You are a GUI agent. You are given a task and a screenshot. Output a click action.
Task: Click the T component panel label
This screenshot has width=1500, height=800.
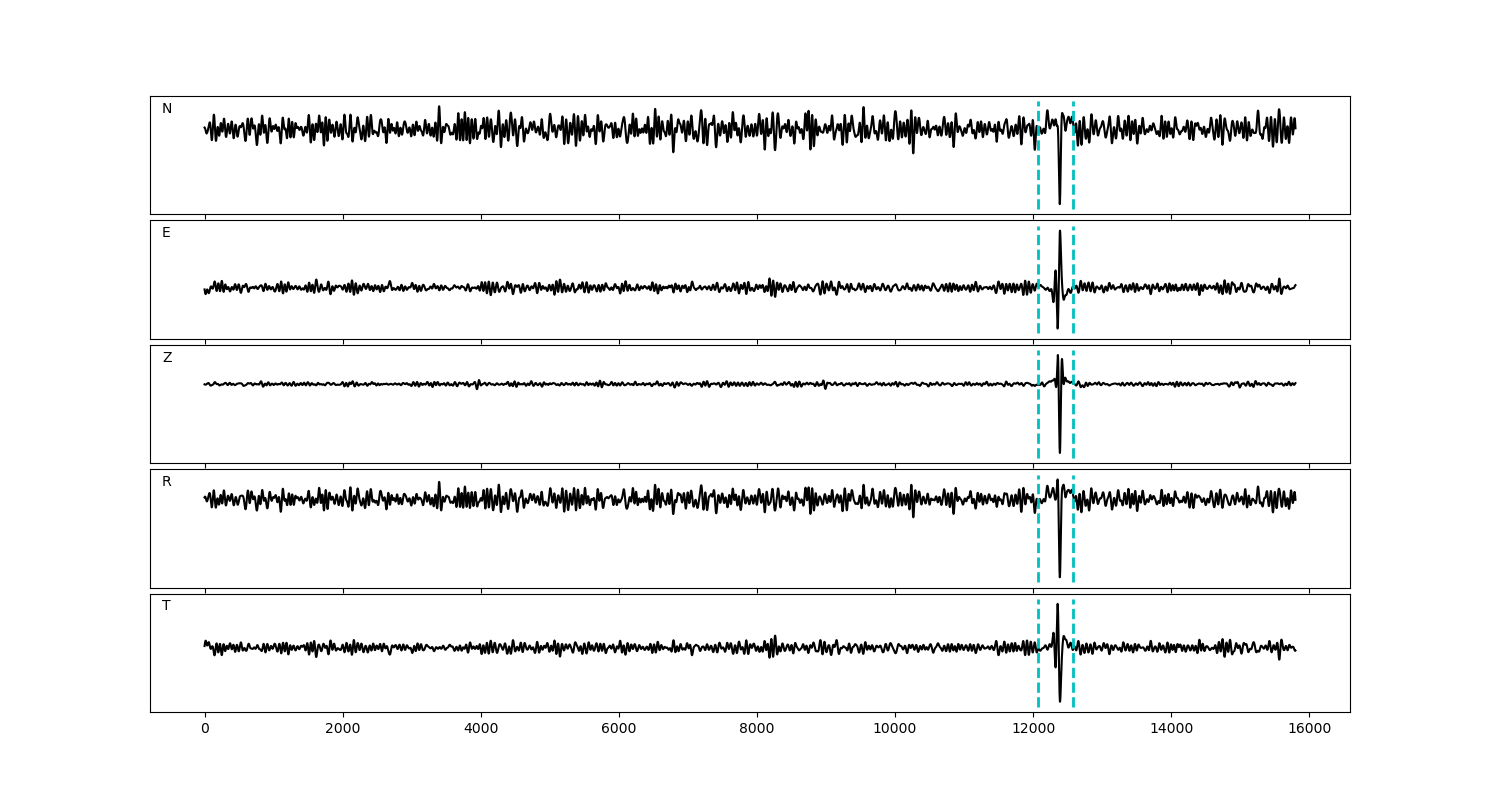click(166, 606)
